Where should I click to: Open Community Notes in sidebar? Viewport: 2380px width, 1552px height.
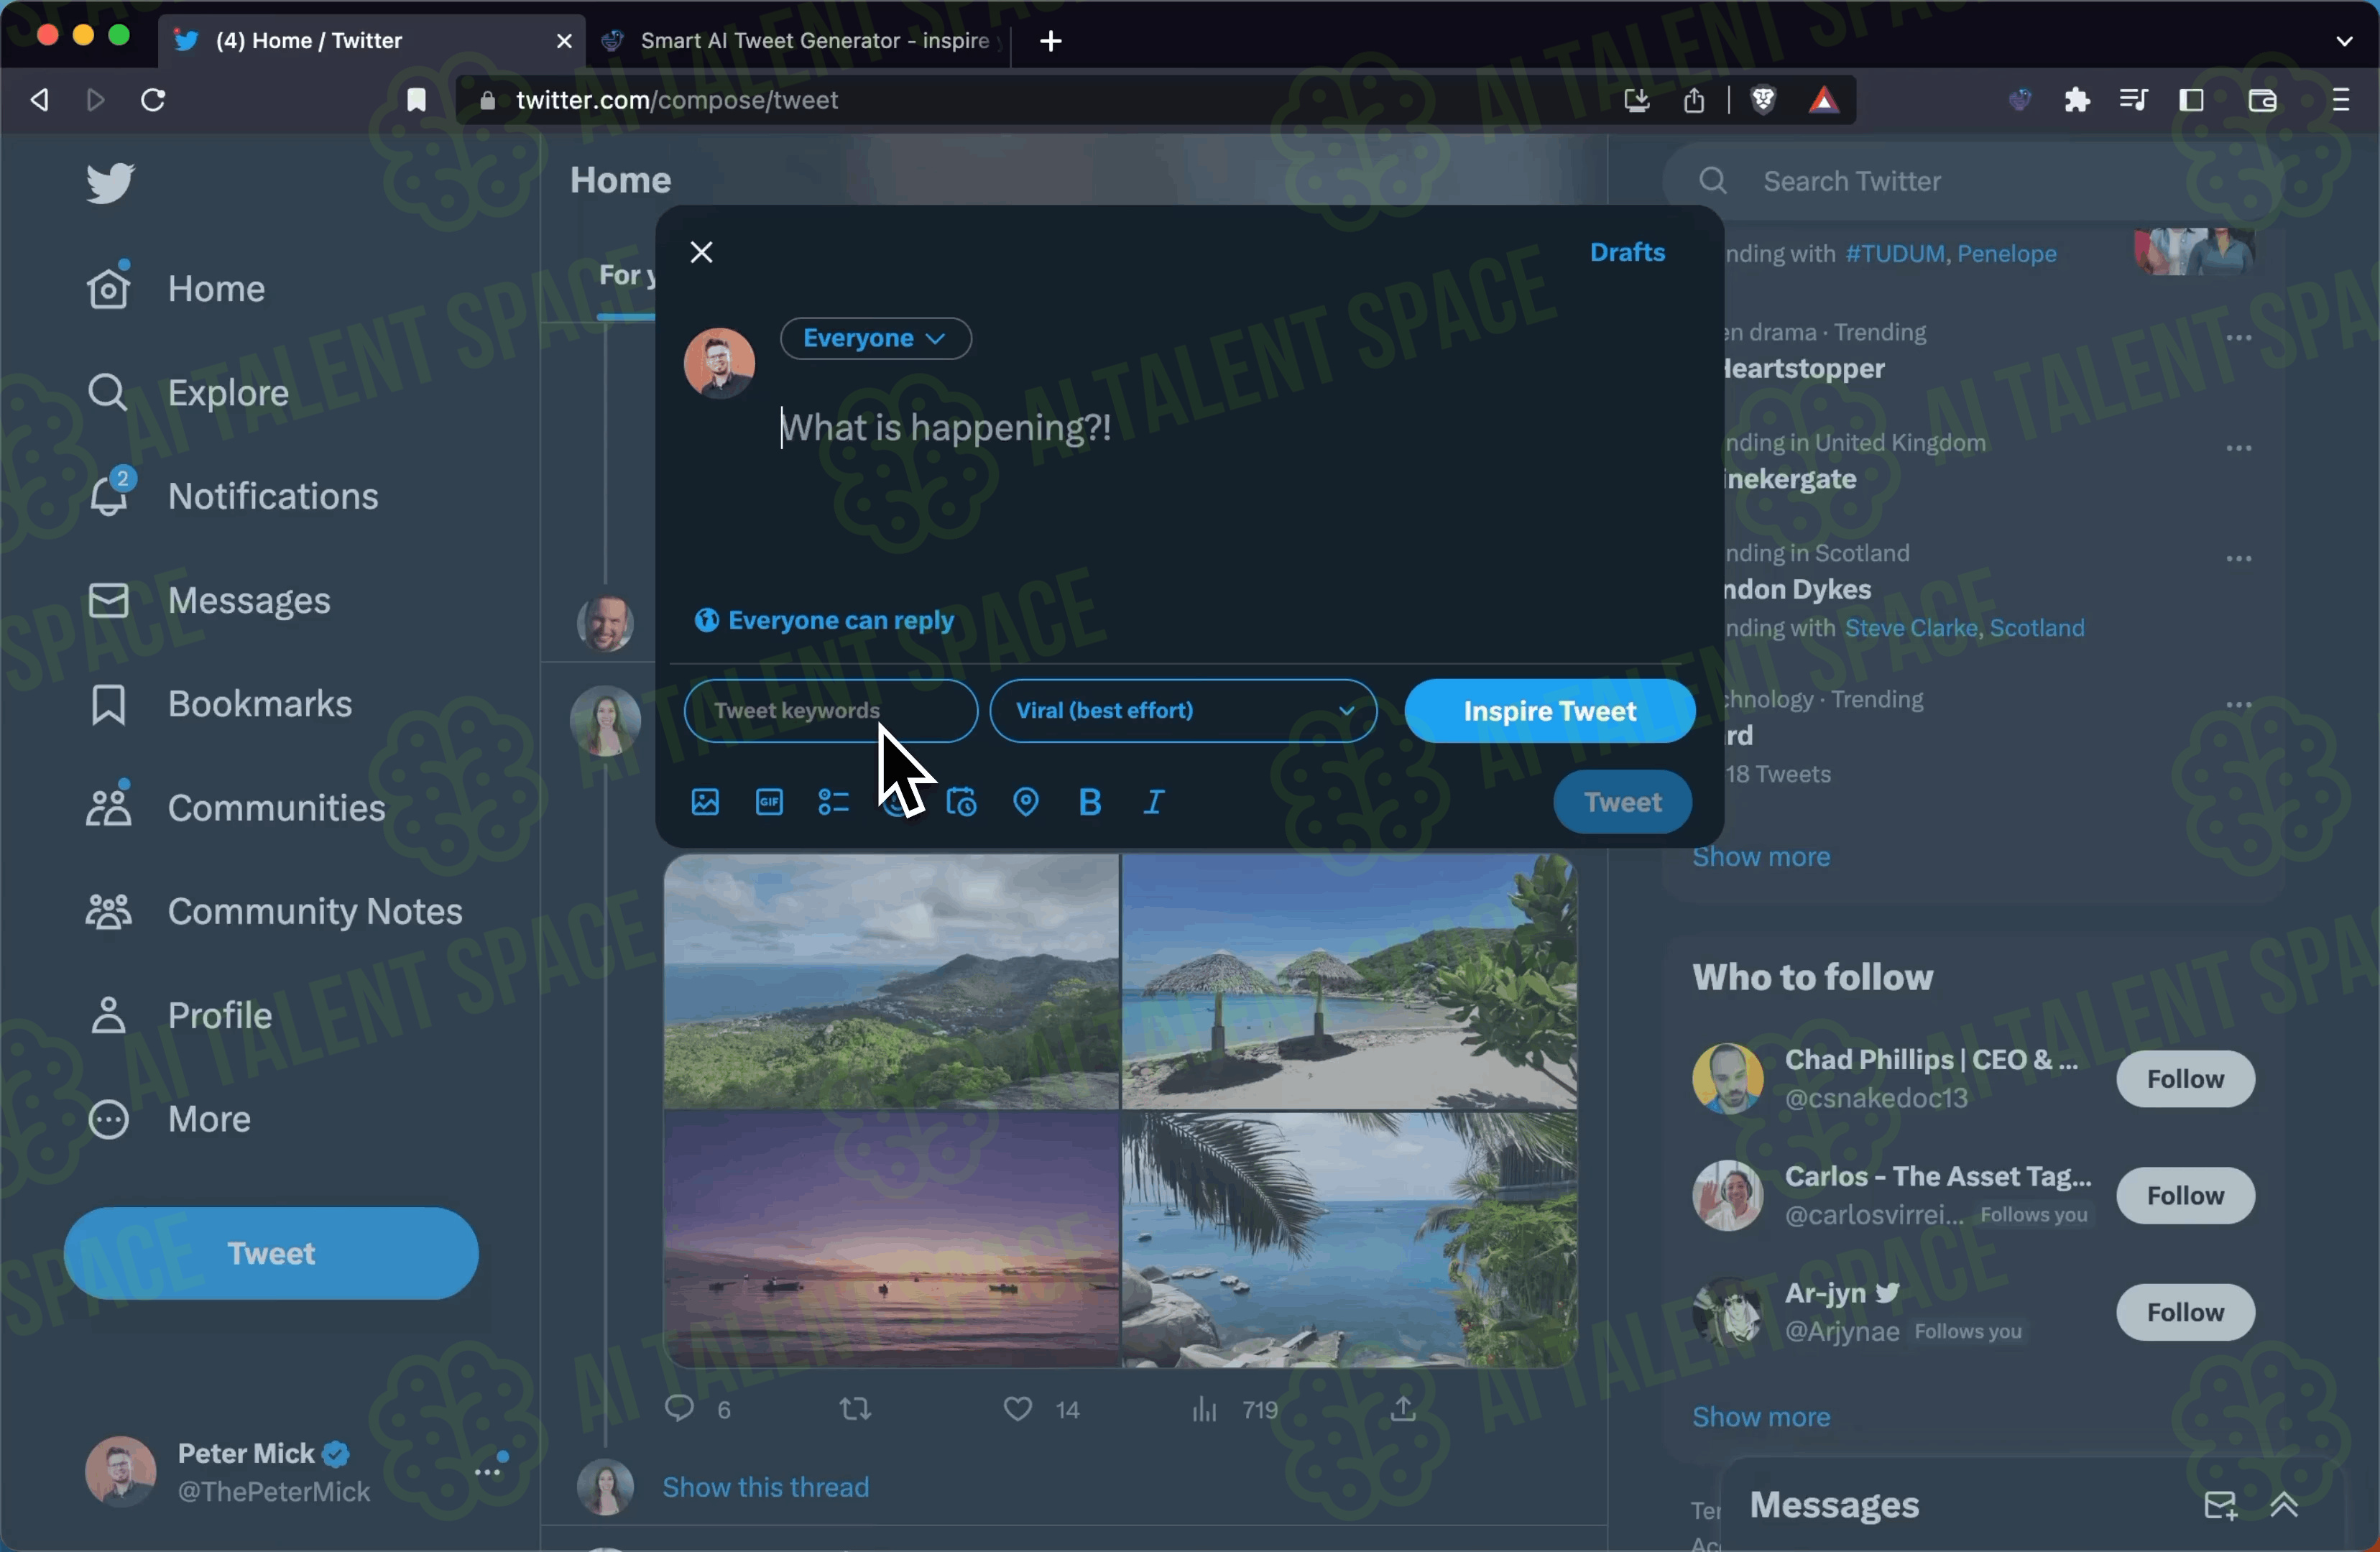(x=274, y=912)
